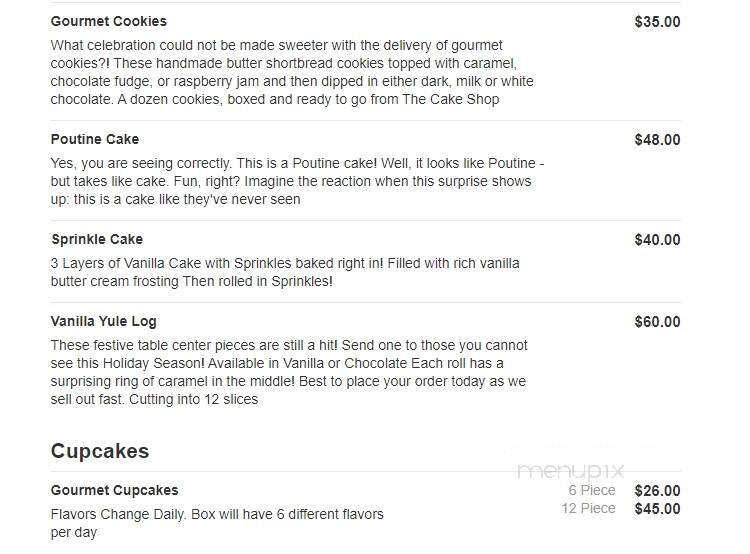Choose the 6 Piece cupcake size label

[x=592, y=490]
